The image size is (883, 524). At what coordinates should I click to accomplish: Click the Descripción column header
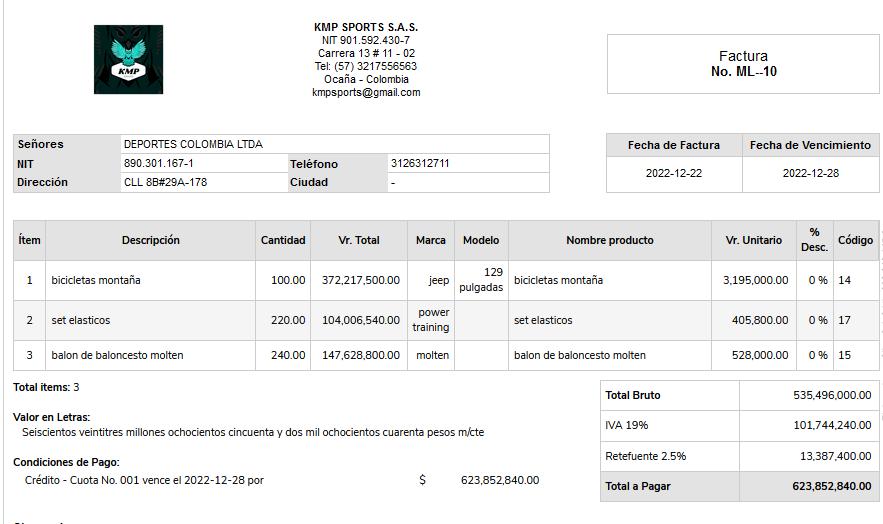tap(151, 240)
